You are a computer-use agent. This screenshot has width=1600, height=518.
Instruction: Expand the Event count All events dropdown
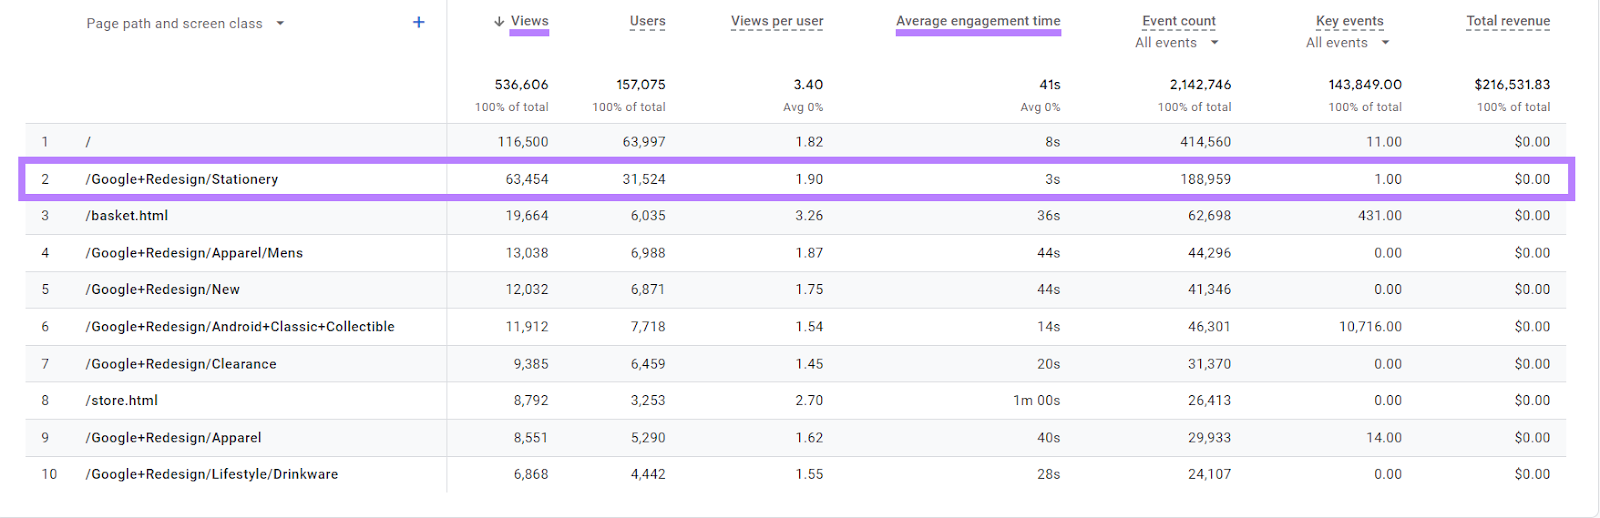[1214, 43]
